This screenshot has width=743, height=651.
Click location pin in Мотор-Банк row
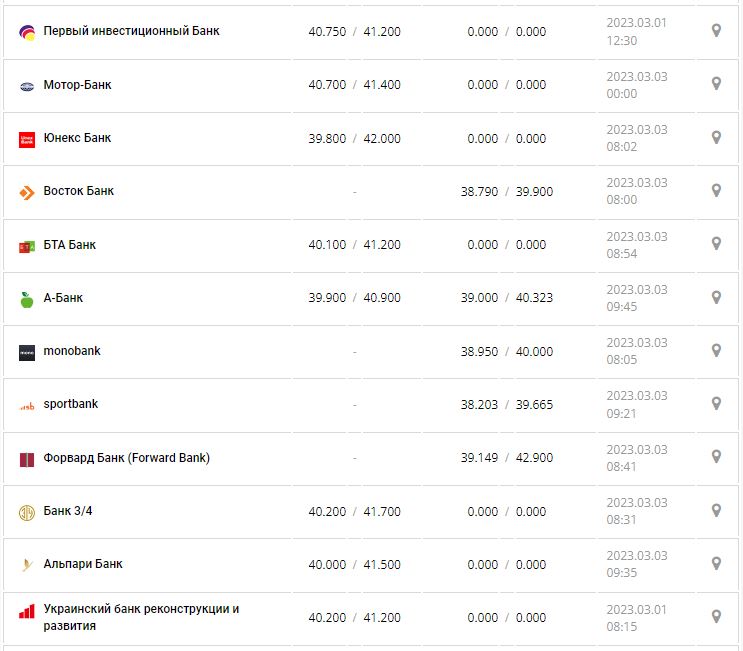point(716,84)
